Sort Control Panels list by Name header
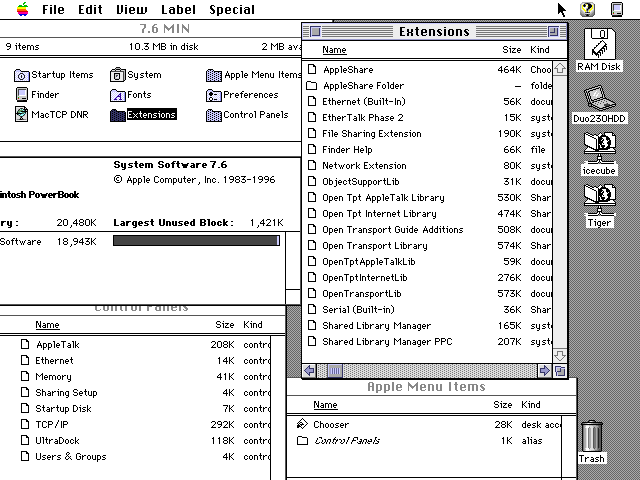The height and width of the screenshot is (480, 640). click(47, 325)
